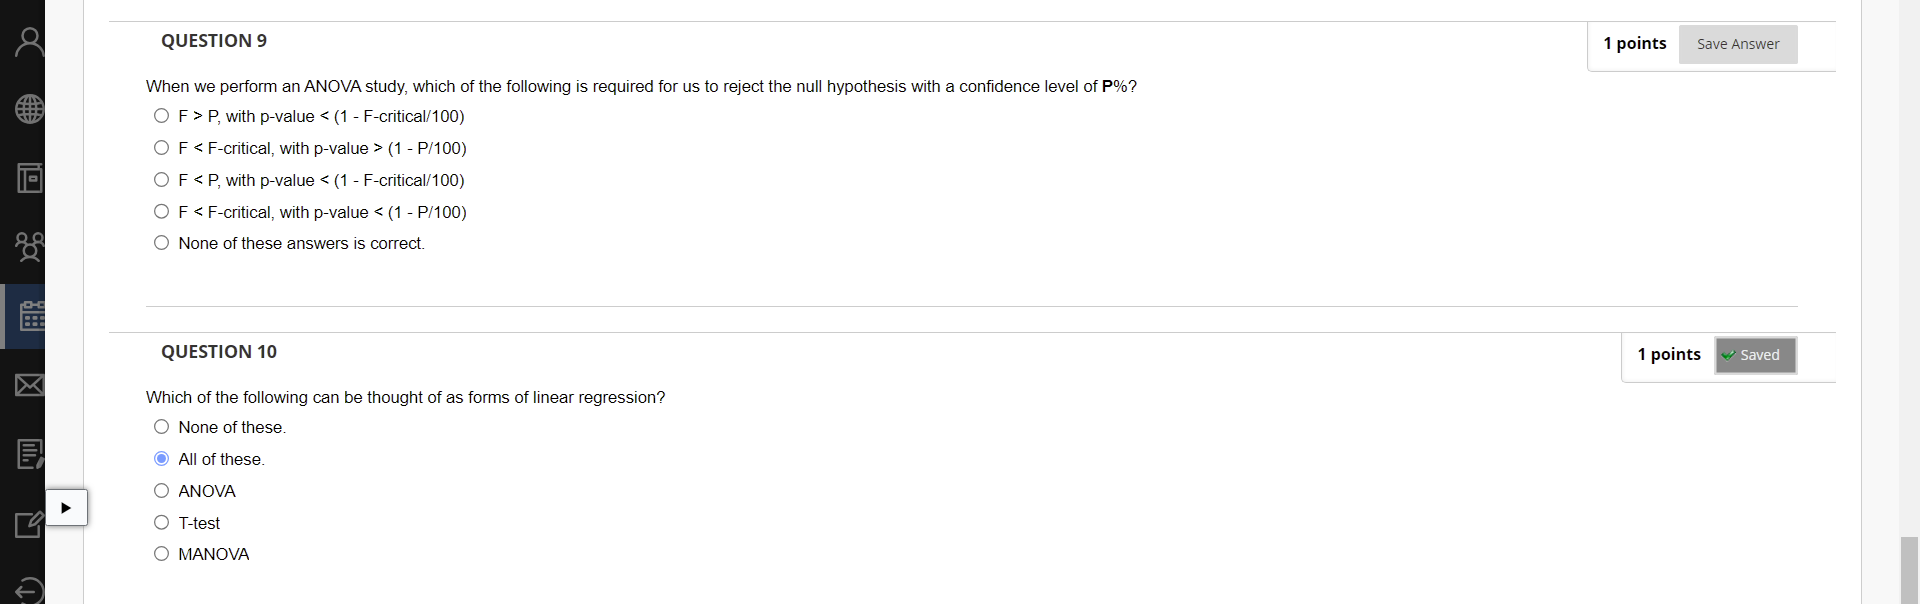Click the Assist pencil icon
This screenshot has height=604, width=1920.
pos(27,523)
